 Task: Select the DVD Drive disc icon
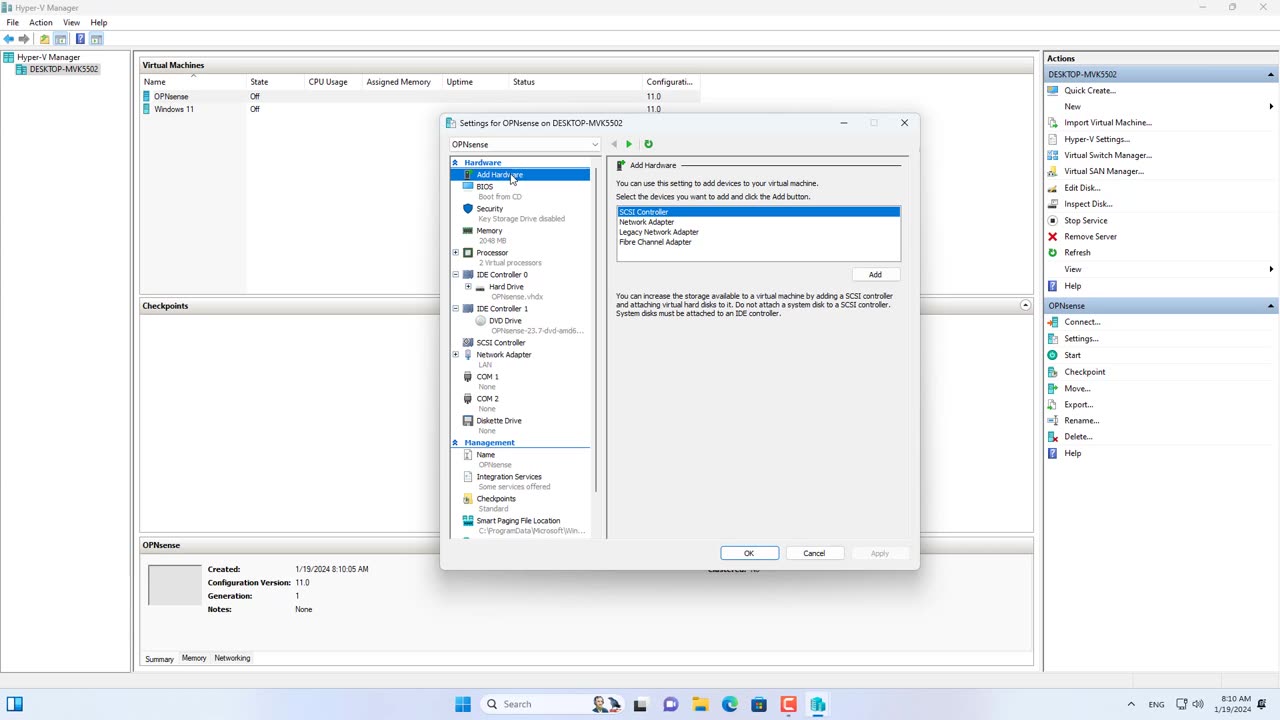point(481,321)
